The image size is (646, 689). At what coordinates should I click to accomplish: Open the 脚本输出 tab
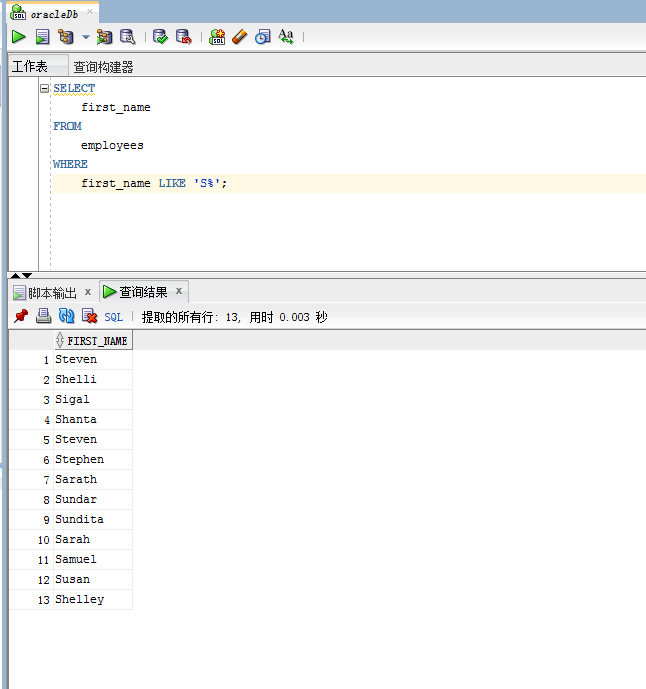coord(52,293)
